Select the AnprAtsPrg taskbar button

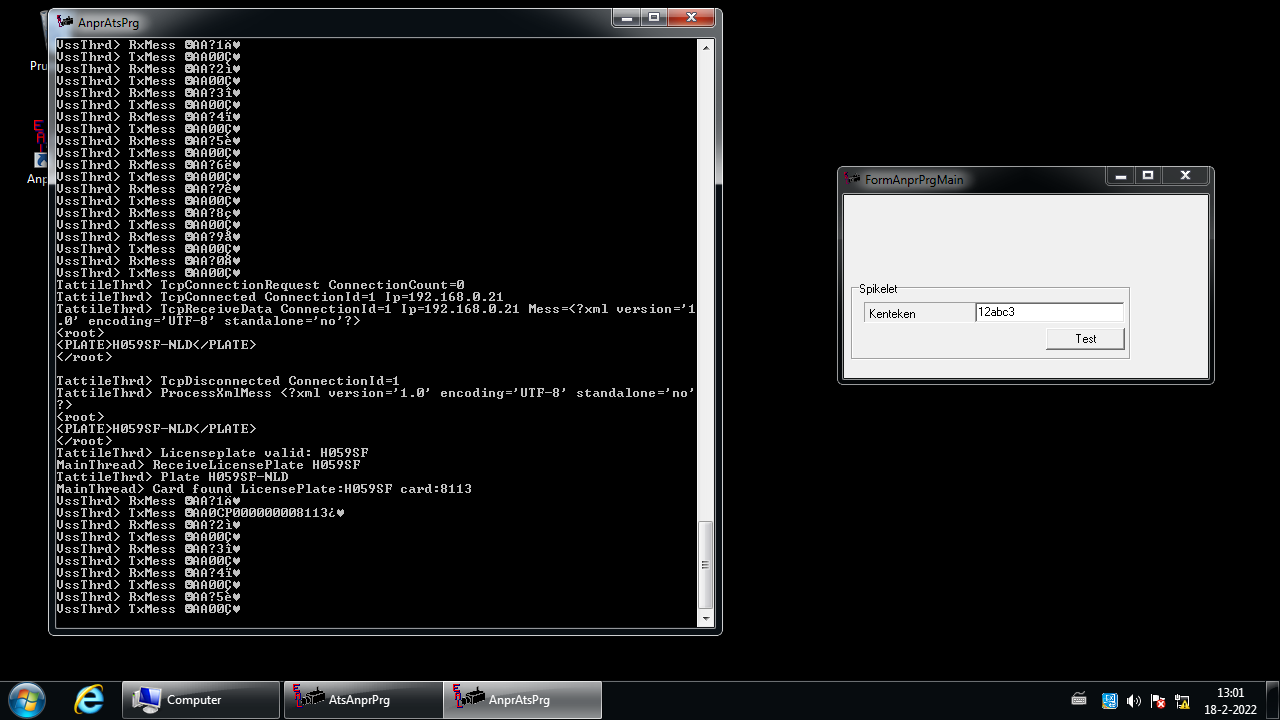point(523,700)
